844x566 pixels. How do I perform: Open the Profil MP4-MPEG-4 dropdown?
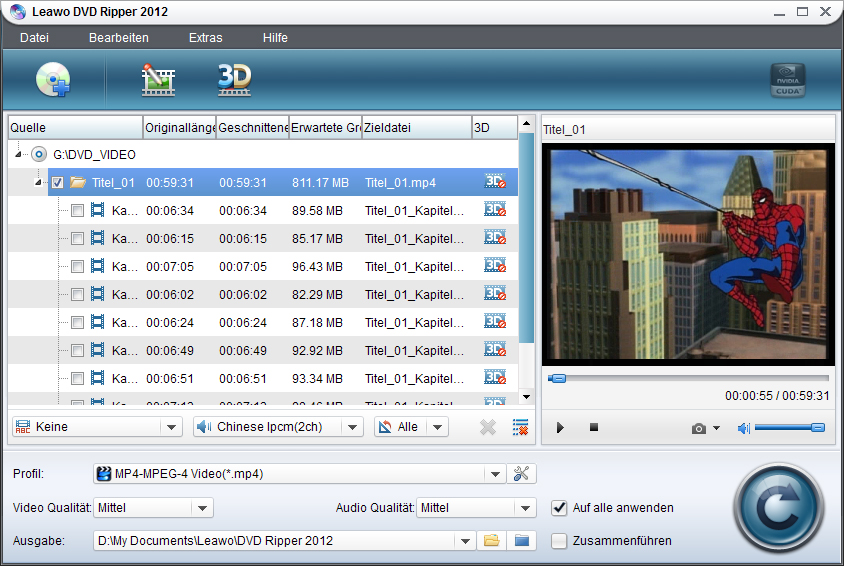(494, 474)
